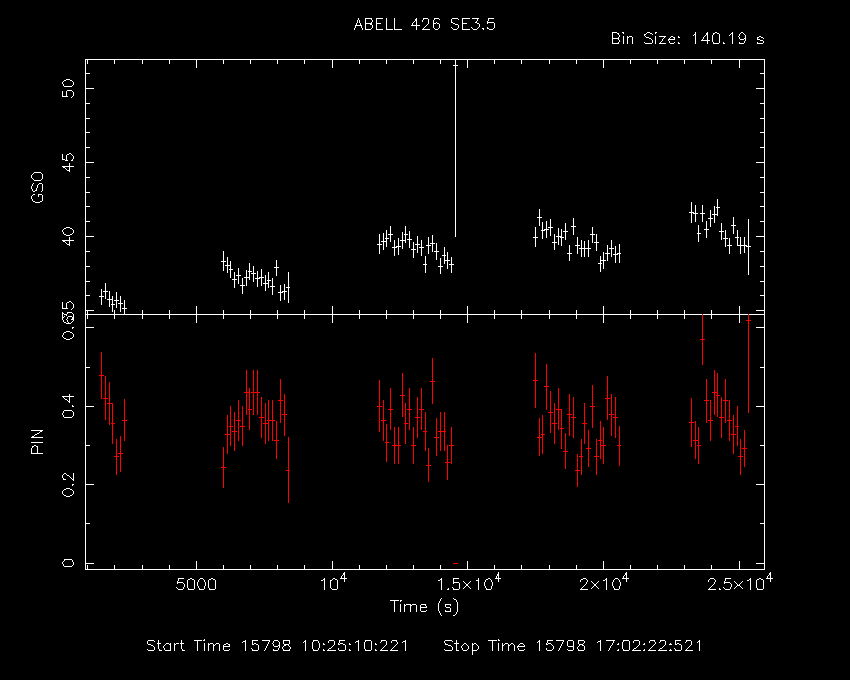Viewport: 850px width, 680px height.
Task: Click the x-axis tick label '5000'
Action: tap(196, 585)
